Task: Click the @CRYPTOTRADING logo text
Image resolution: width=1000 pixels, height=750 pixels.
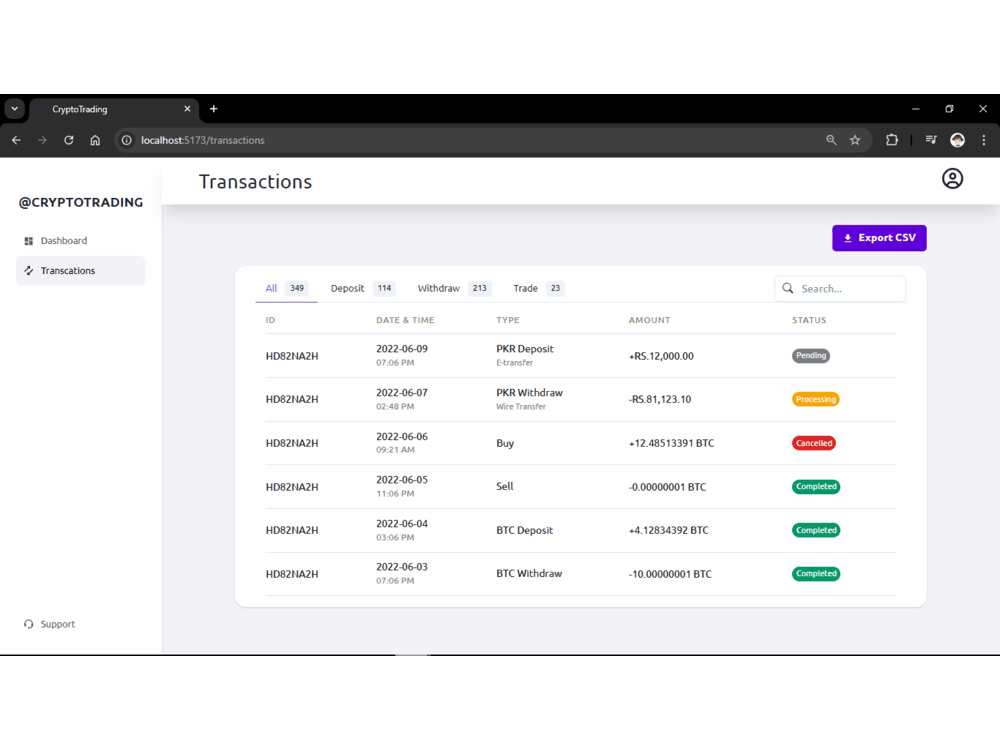Action: [80, 202]
